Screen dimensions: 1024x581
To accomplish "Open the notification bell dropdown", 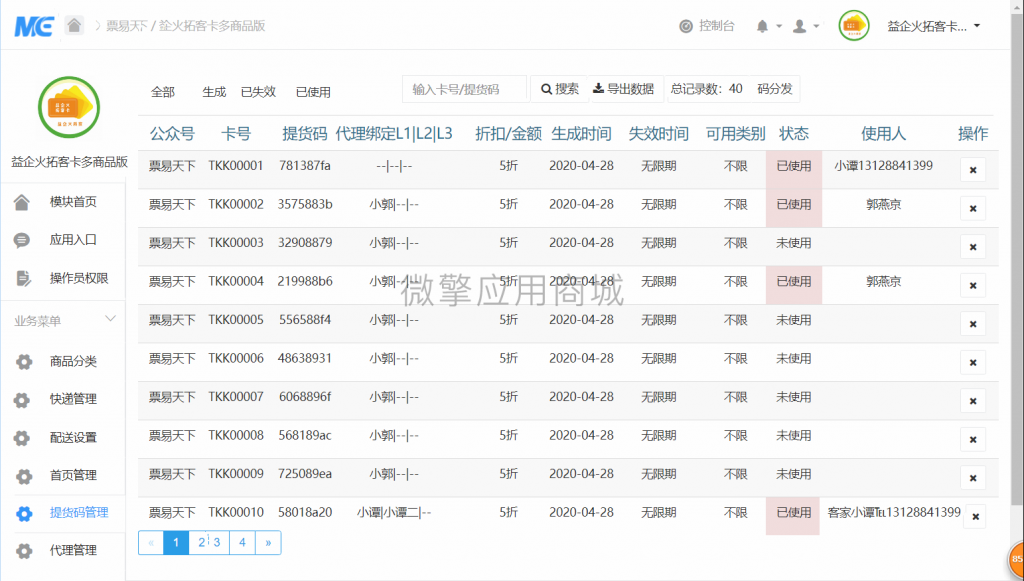I will click(769, 26).
